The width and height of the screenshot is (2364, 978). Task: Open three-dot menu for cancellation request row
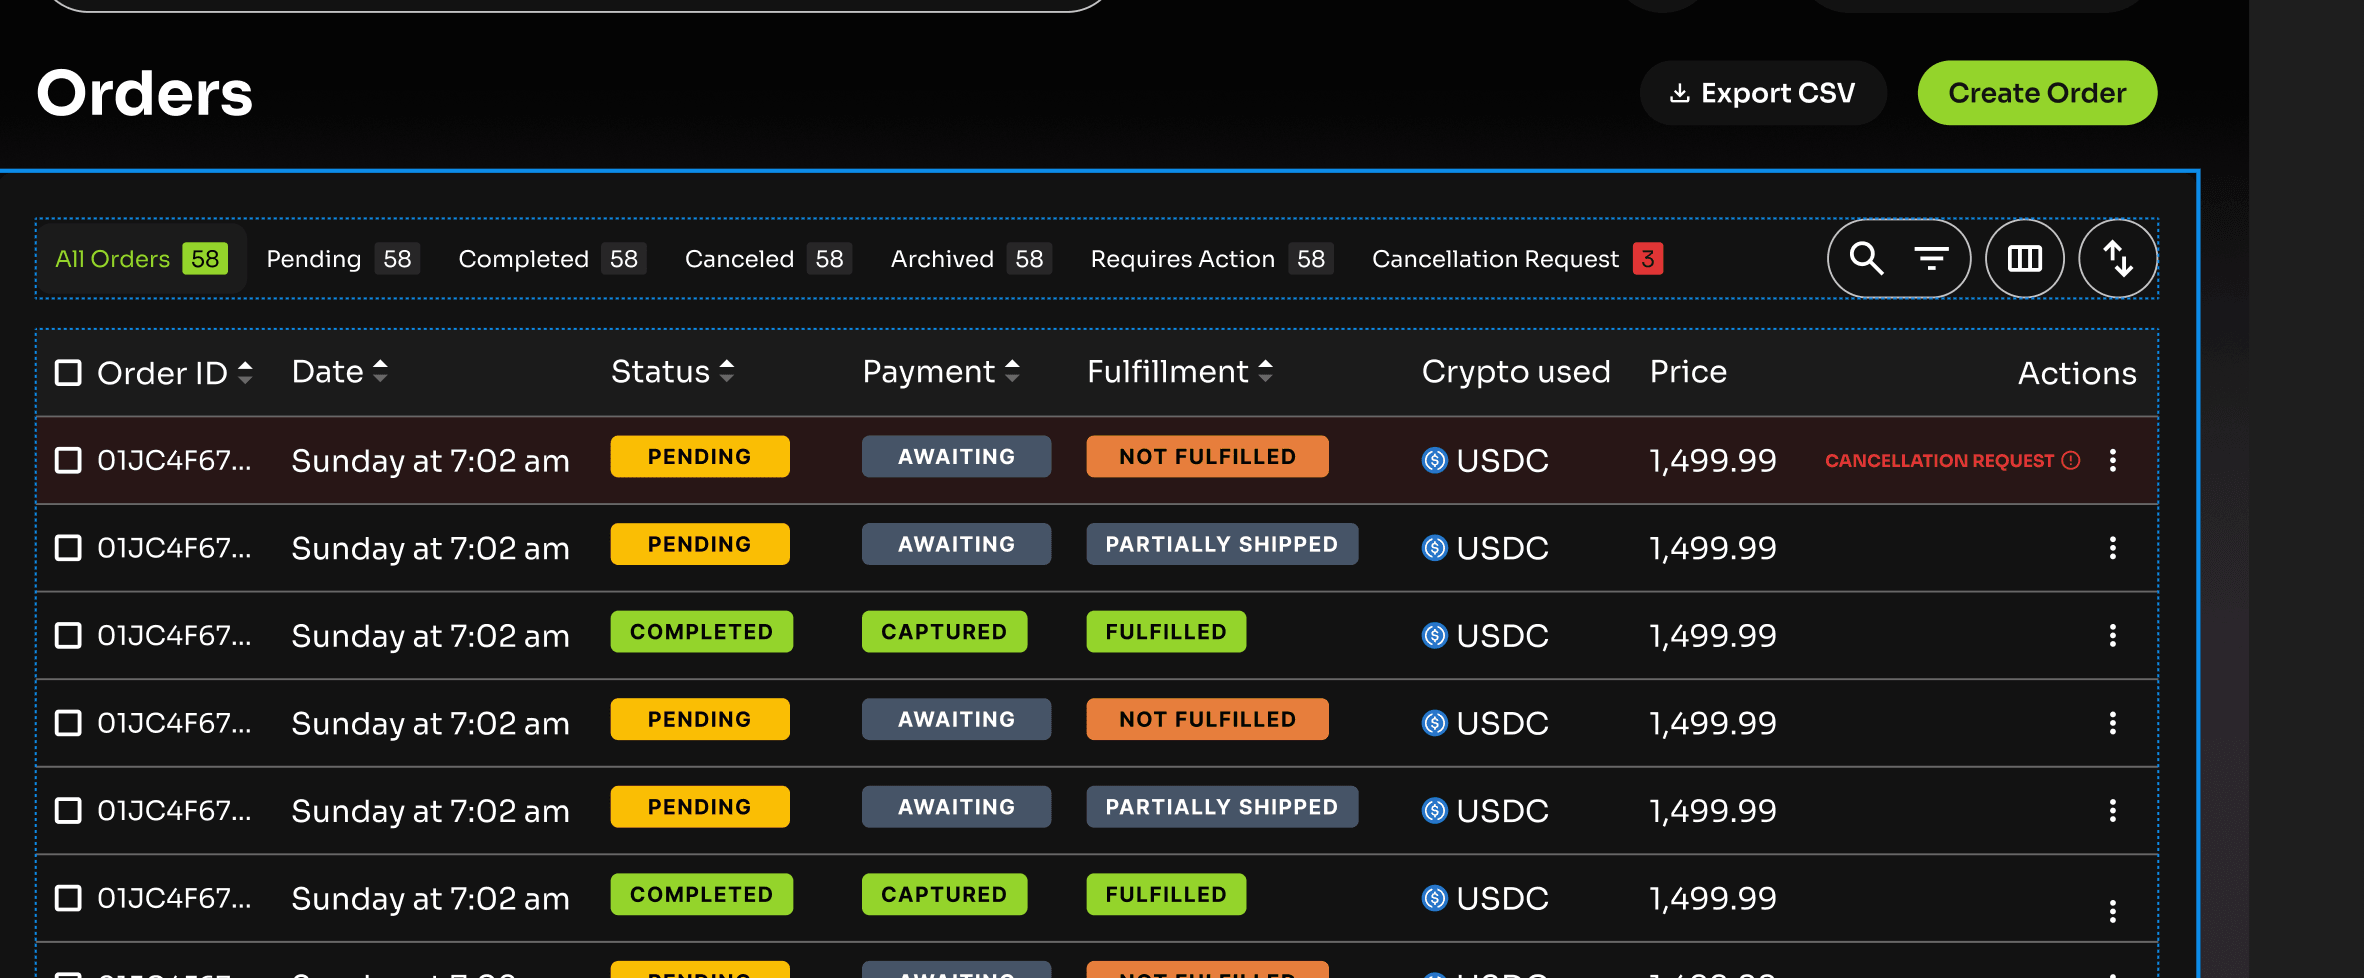[x=2112, y=460]
